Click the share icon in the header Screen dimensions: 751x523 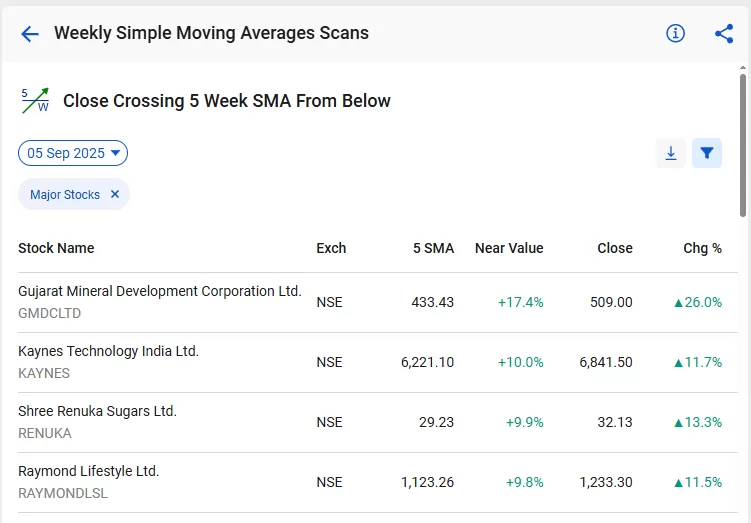coord(724,34)
